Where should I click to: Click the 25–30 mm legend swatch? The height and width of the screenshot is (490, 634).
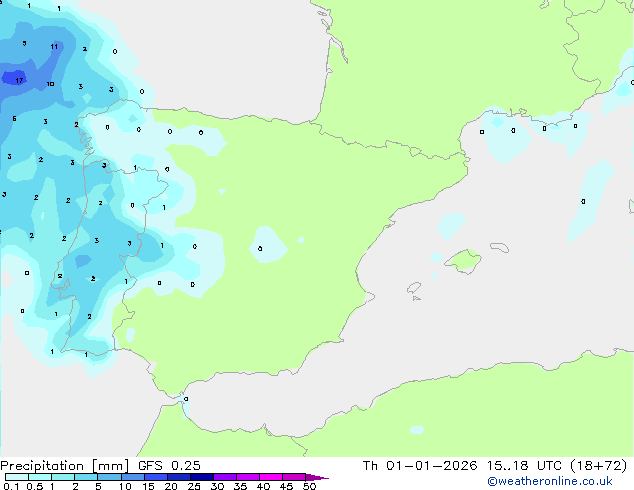tap(202, 477)
